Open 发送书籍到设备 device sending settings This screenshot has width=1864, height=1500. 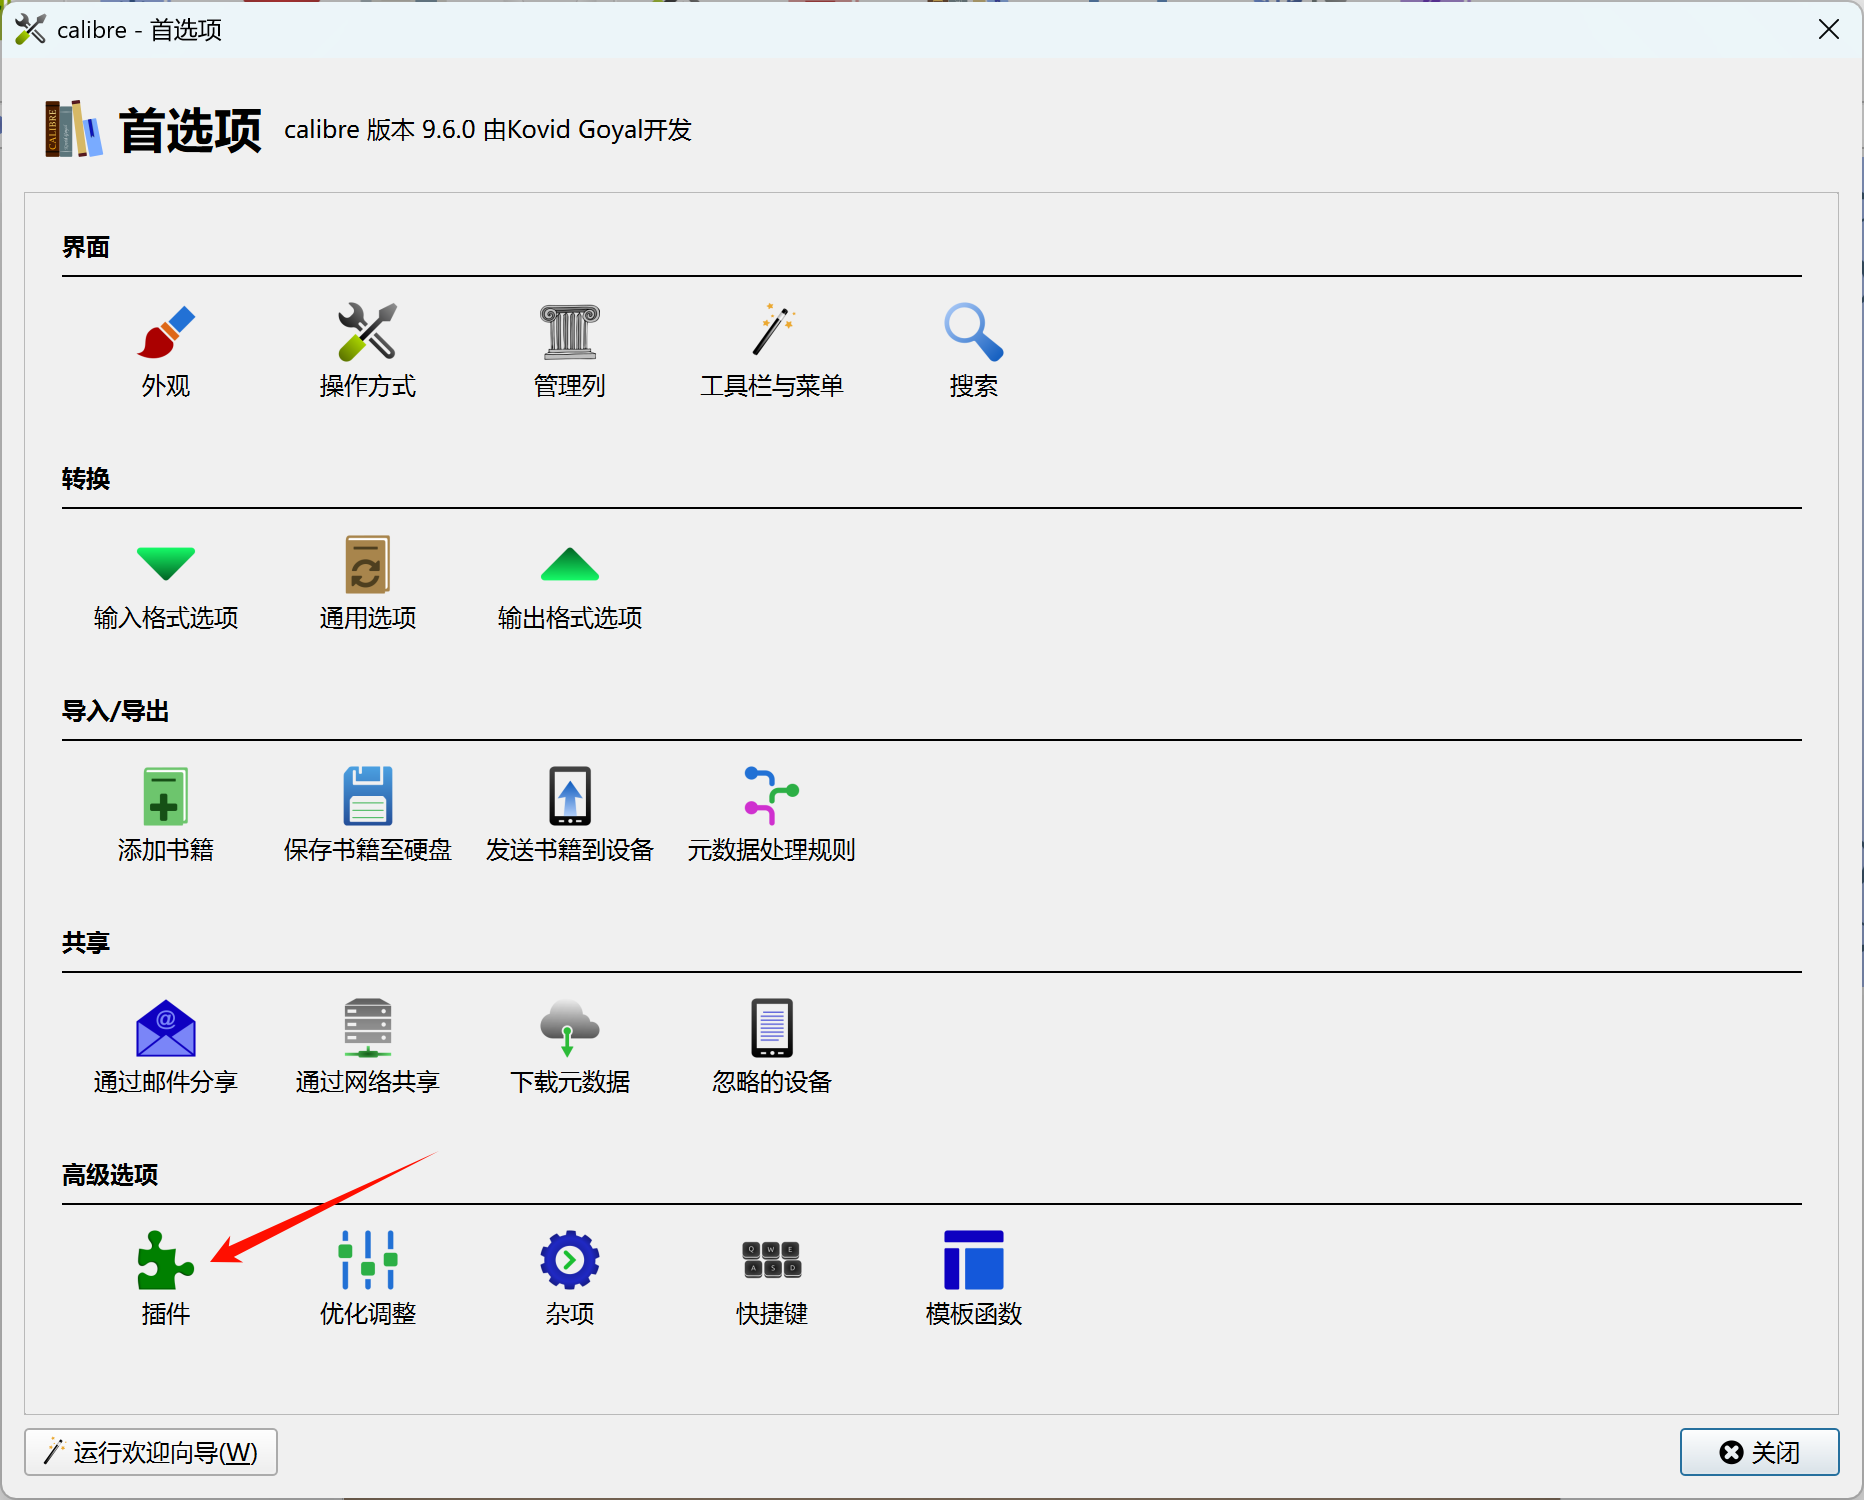pos(570,815)
